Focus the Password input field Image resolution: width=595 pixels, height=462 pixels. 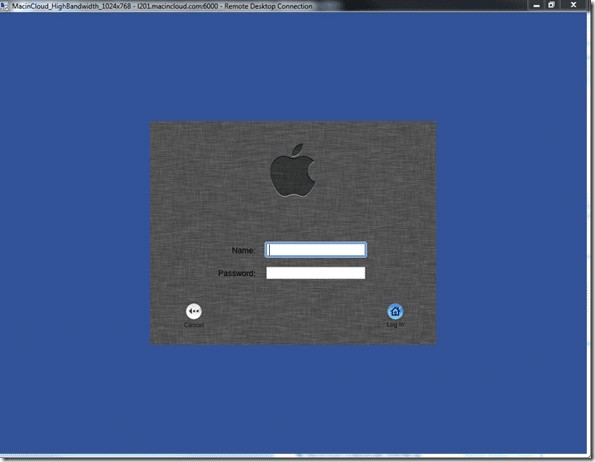click(x=316, y=273)
